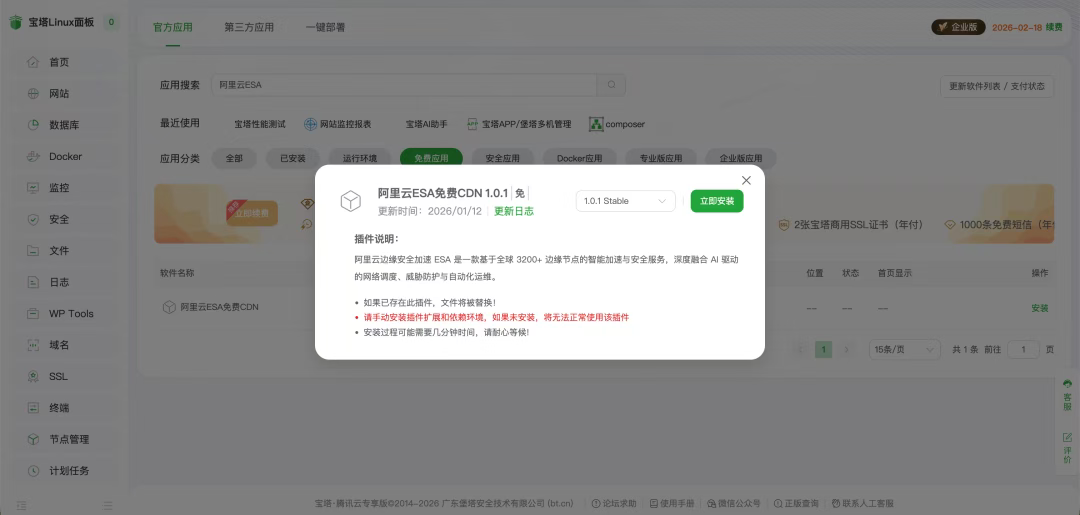This screenshot has height=515, width=1080.
Task: Open Docker from the sidebar
Action: point(65,157)
